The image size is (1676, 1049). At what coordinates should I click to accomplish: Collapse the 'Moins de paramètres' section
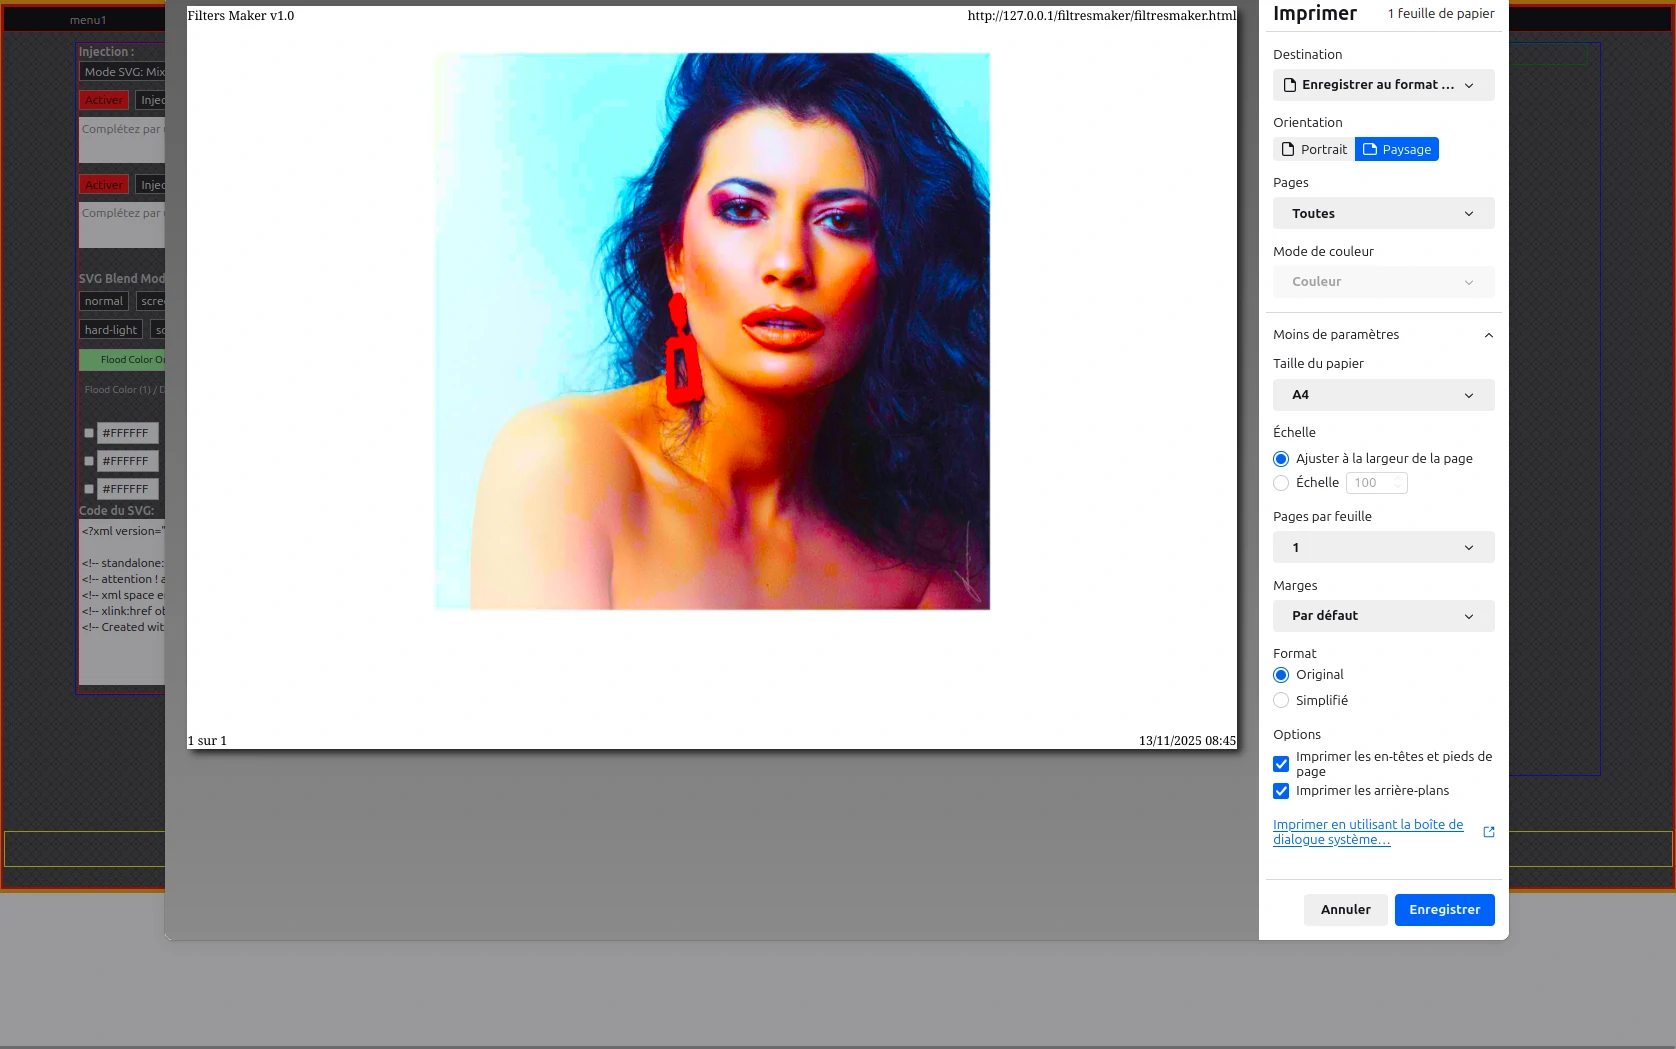(x=1383, y=335)
